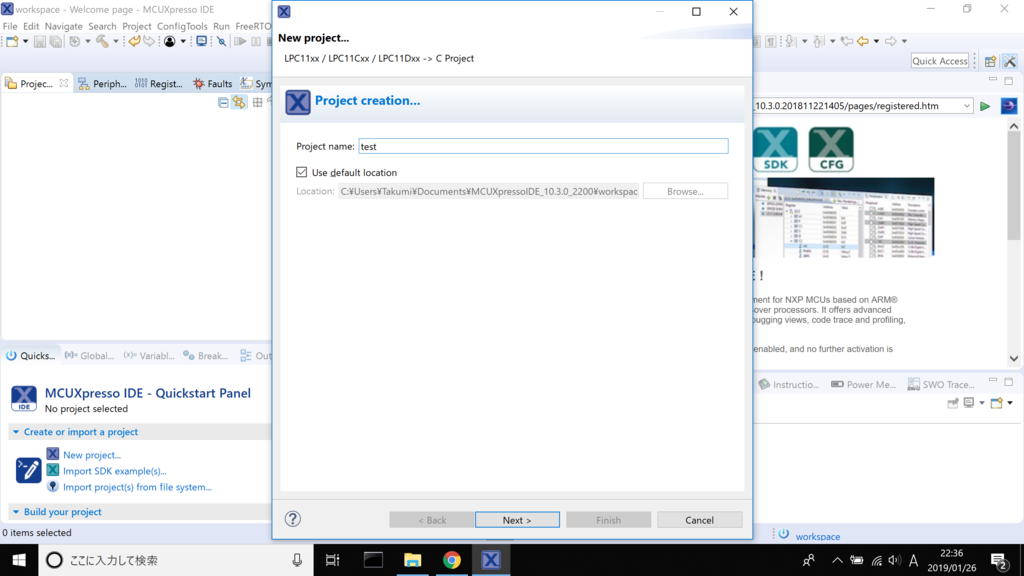Click the Next Annotation down-arrow icon

[x=790, y=41]
